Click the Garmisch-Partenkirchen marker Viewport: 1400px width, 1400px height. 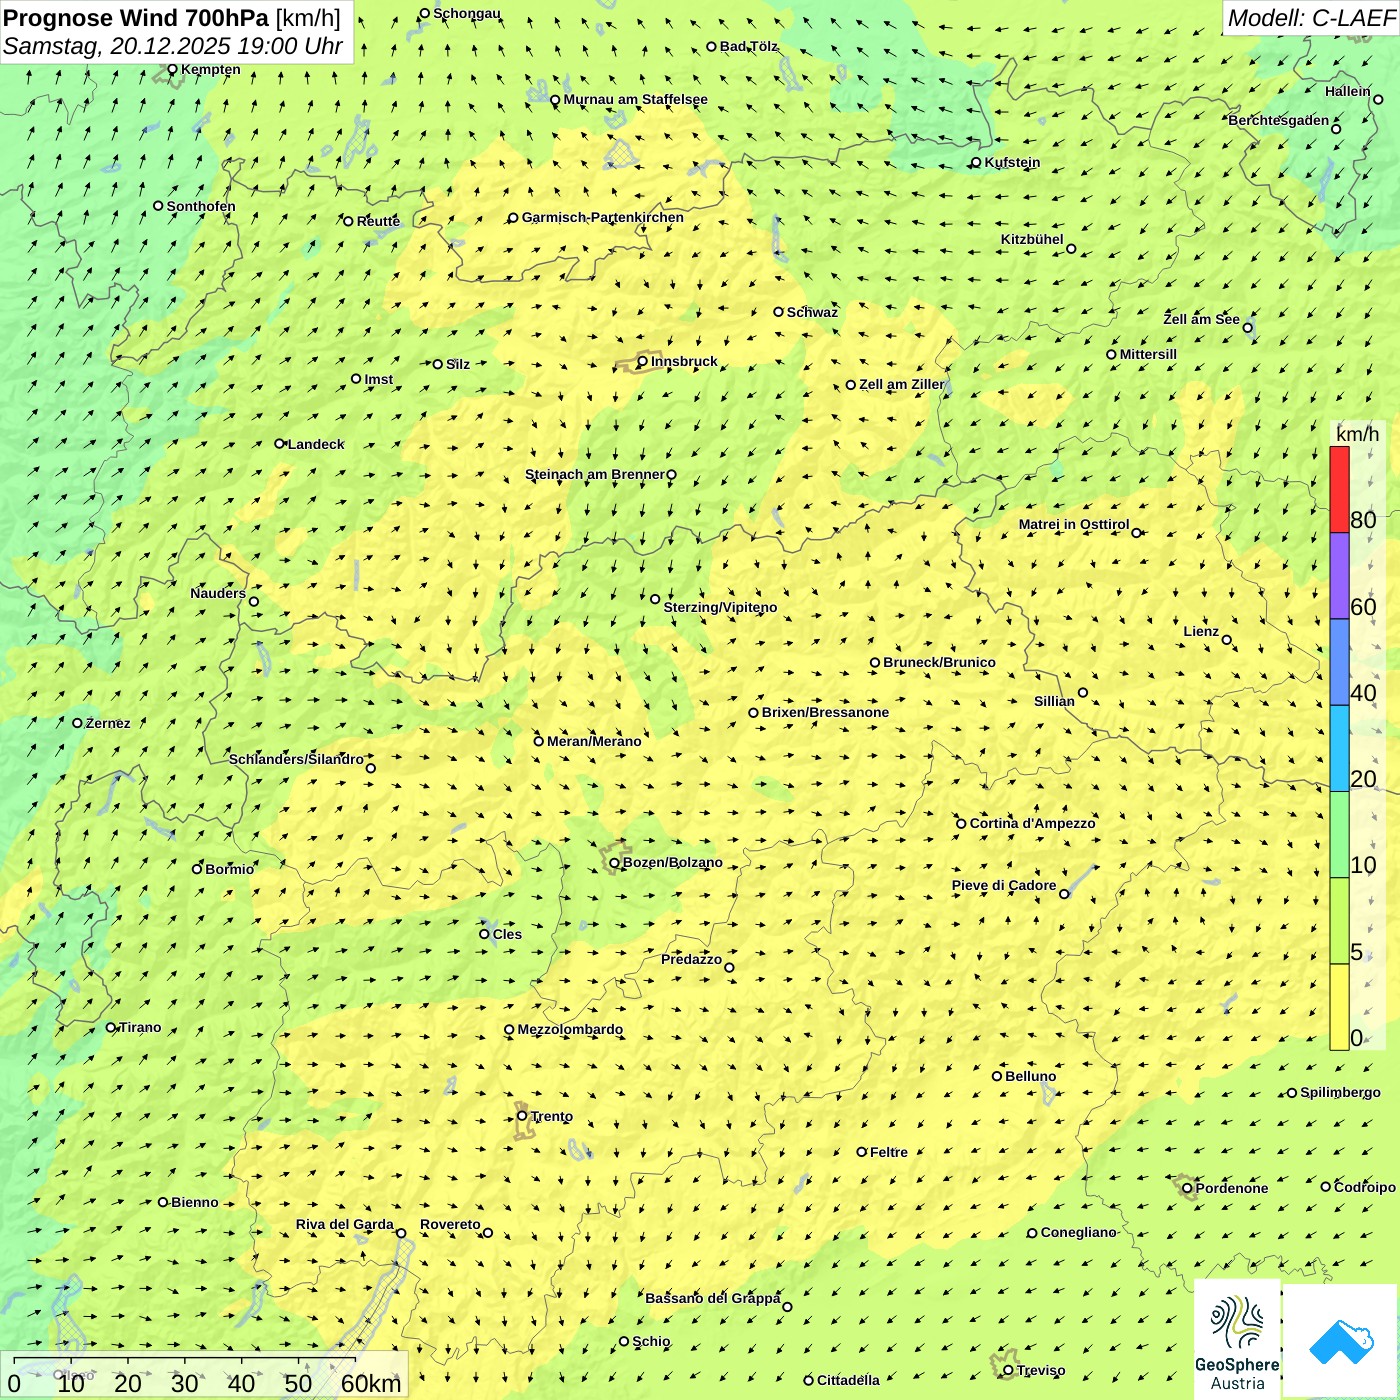(513, 218)
